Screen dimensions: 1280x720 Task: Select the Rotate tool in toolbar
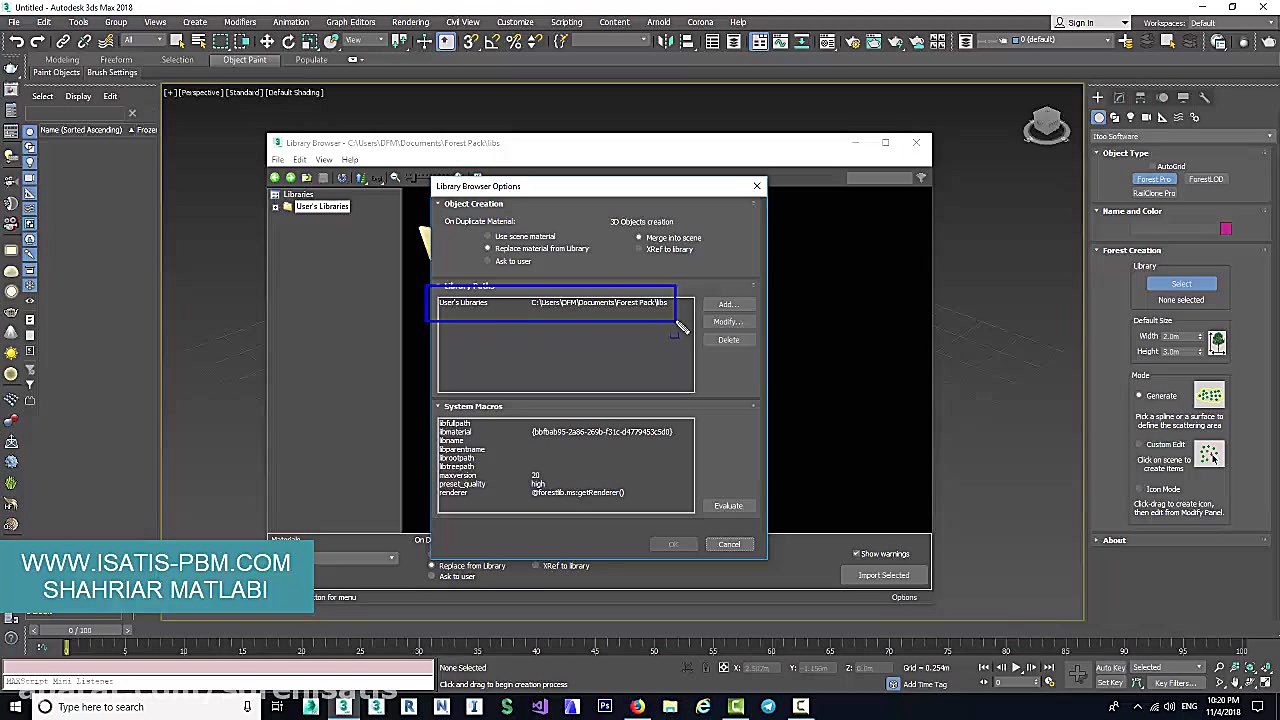288,41
